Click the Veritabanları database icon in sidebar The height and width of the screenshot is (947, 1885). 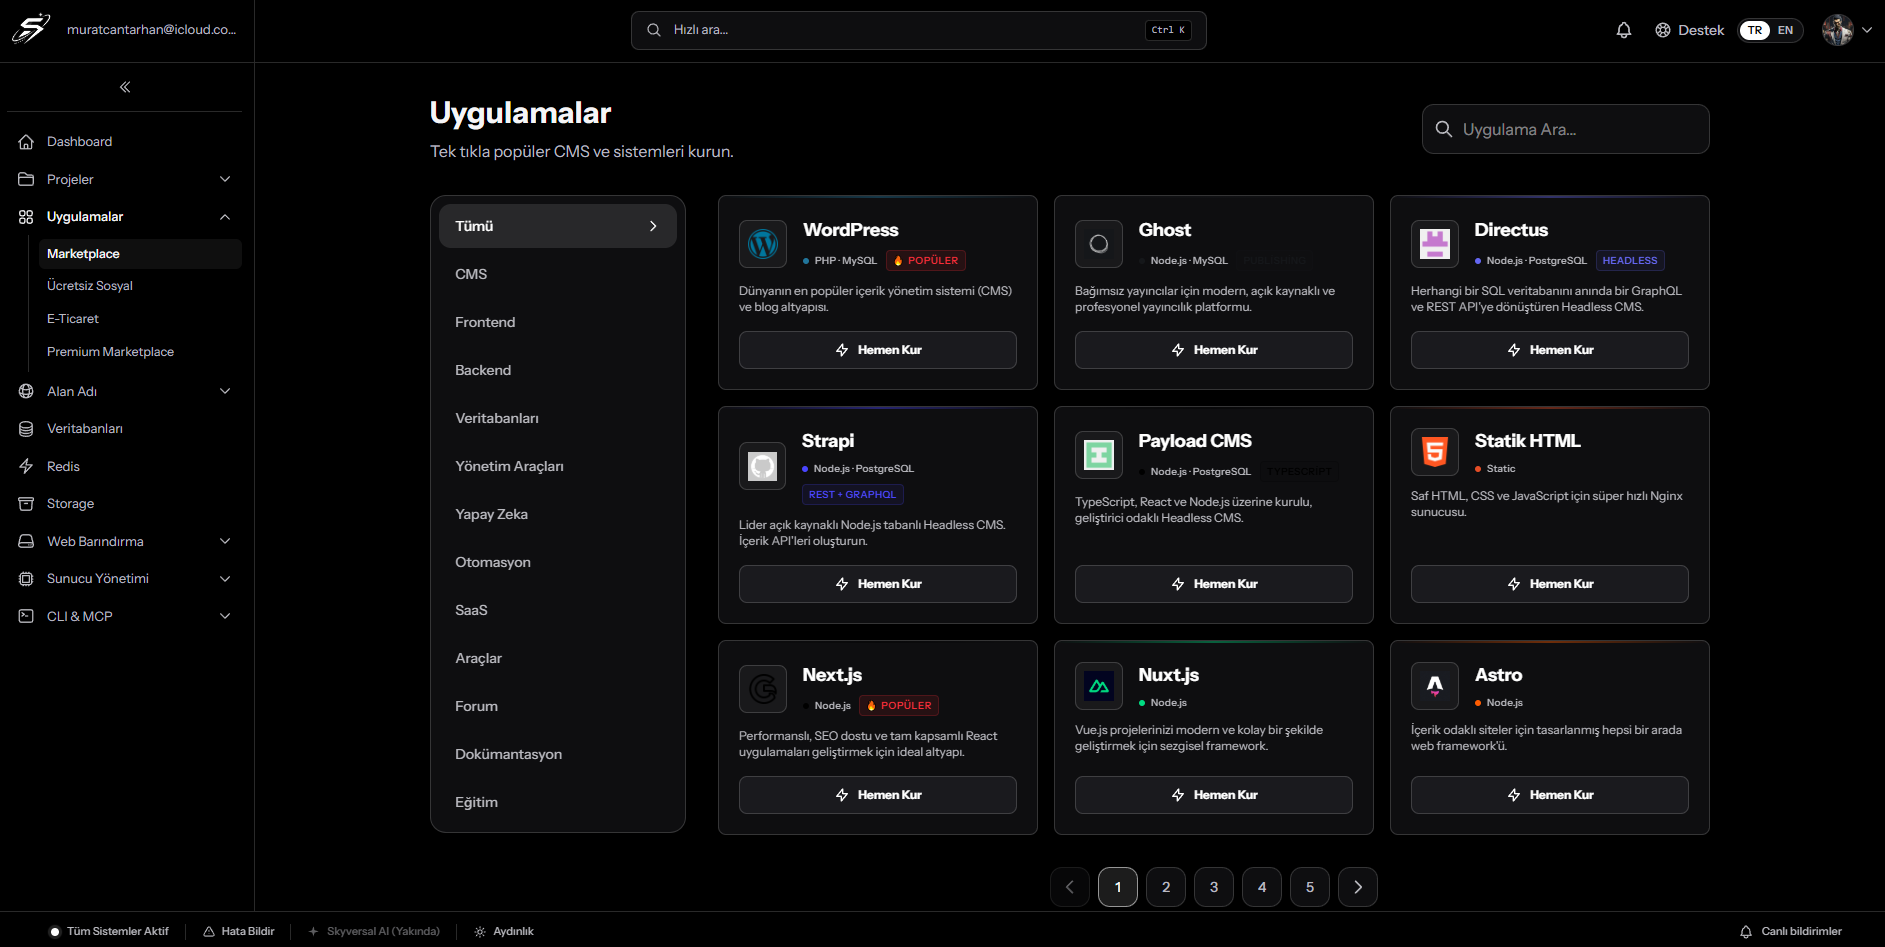pos(26,429)
